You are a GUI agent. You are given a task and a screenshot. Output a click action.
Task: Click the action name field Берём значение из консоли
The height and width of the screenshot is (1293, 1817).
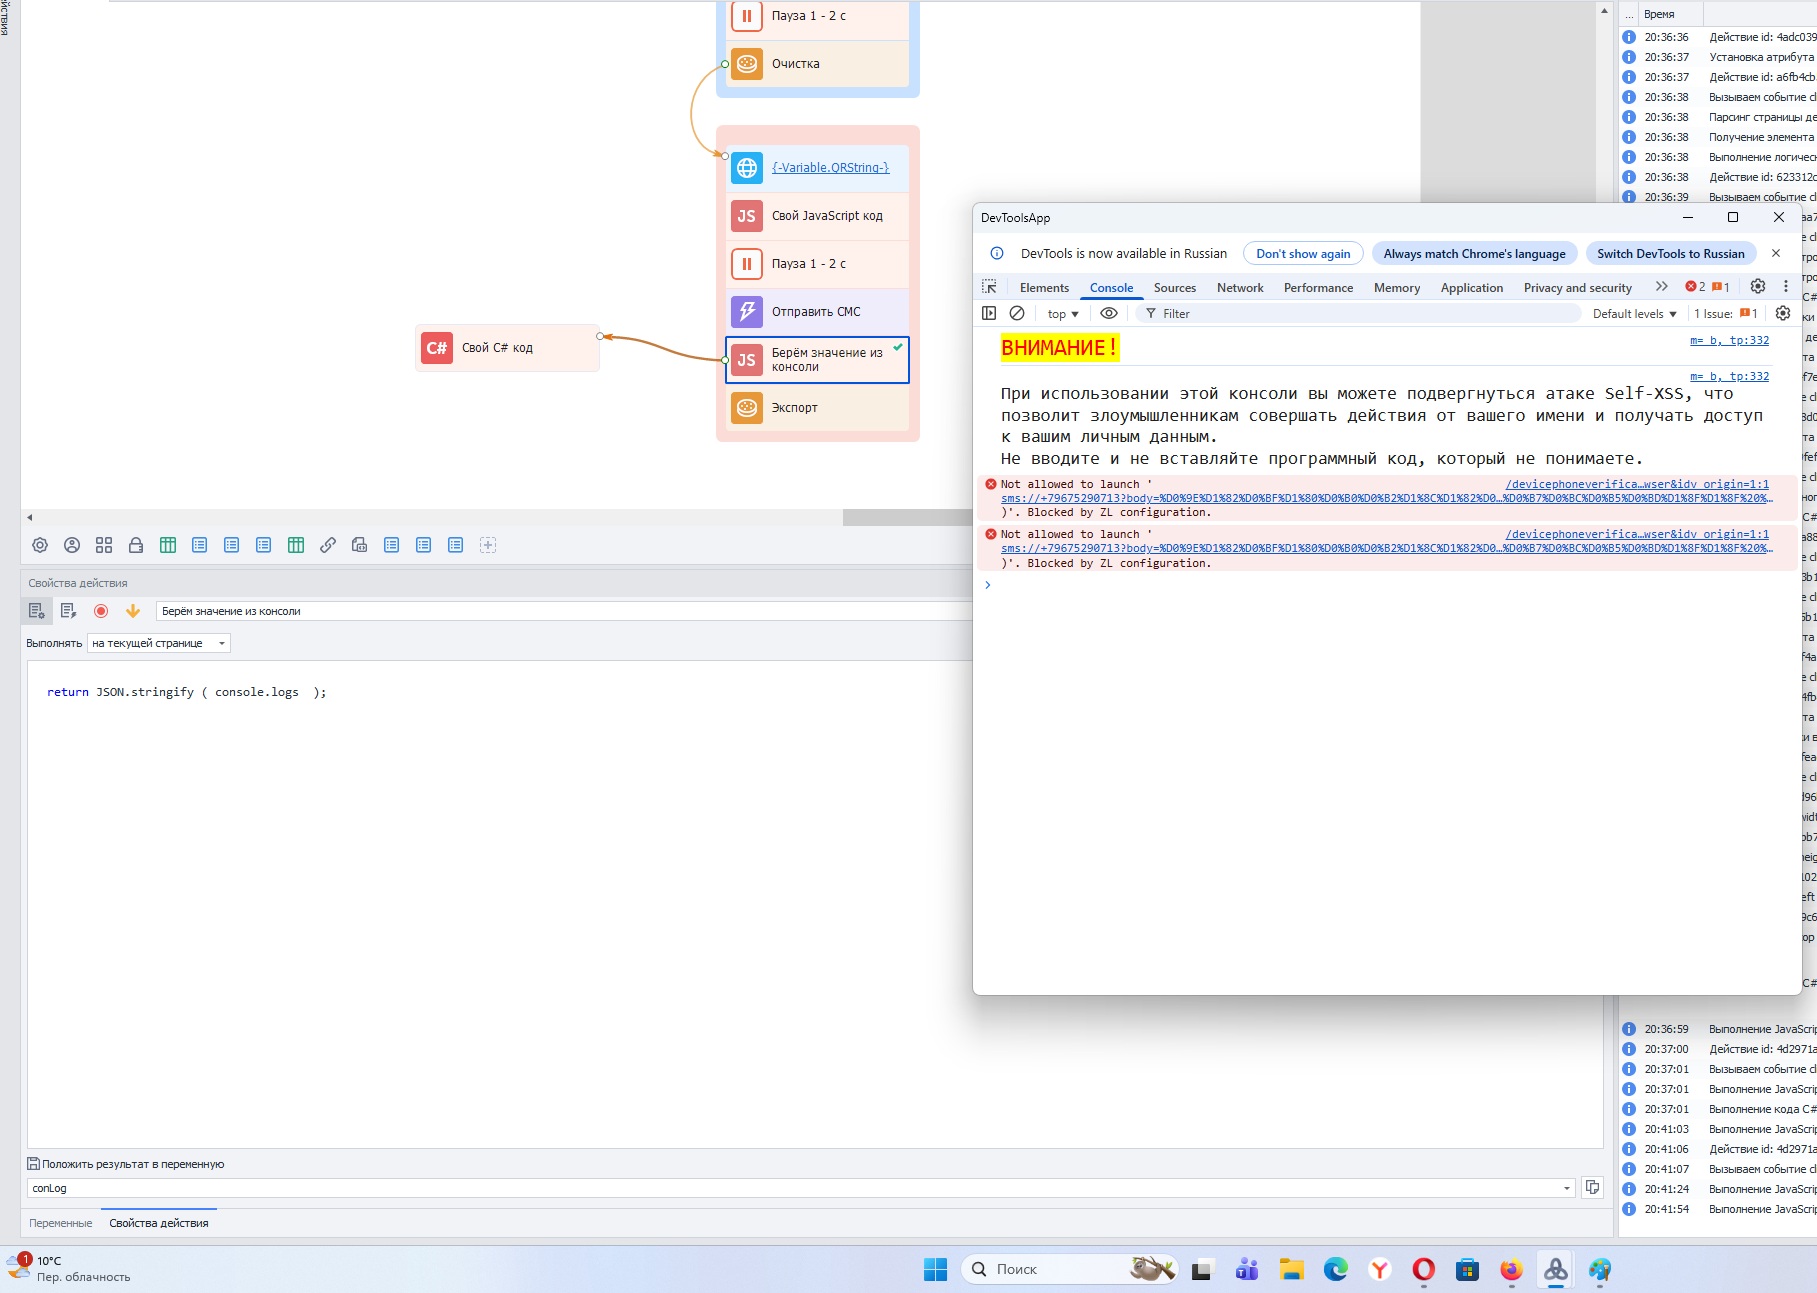pos(565,611)
